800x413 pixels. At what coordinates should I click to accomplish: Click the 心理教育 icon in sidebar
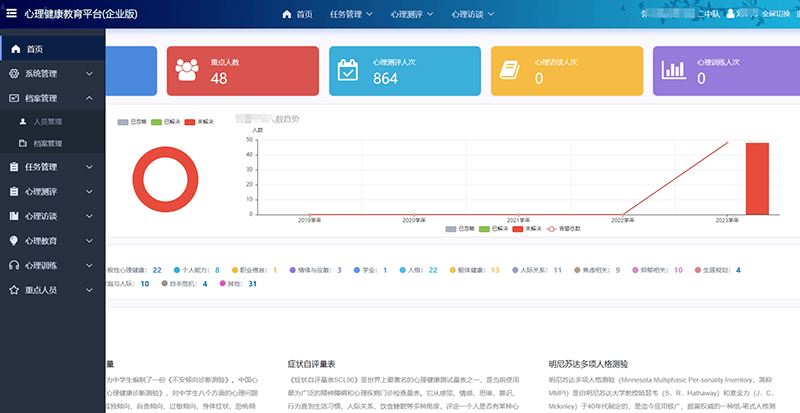click(14, 241)
